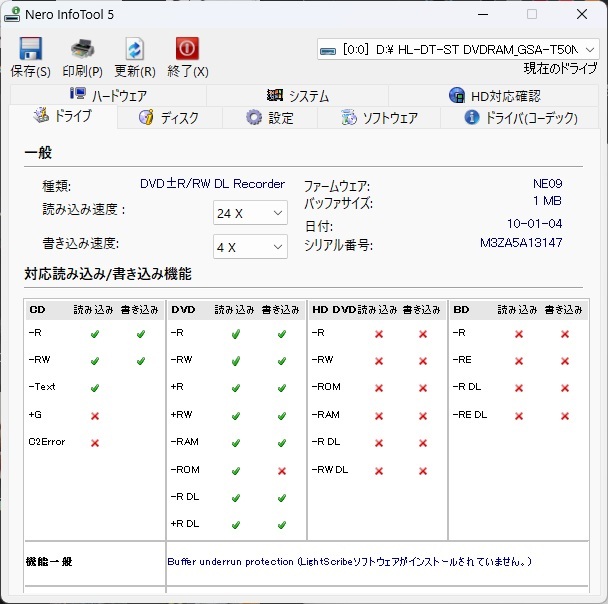Viewport: 609px width, 604px height.
Task: Click the buffer size value 1 MB
Action: pyautogui.click(x=548, y=201)
